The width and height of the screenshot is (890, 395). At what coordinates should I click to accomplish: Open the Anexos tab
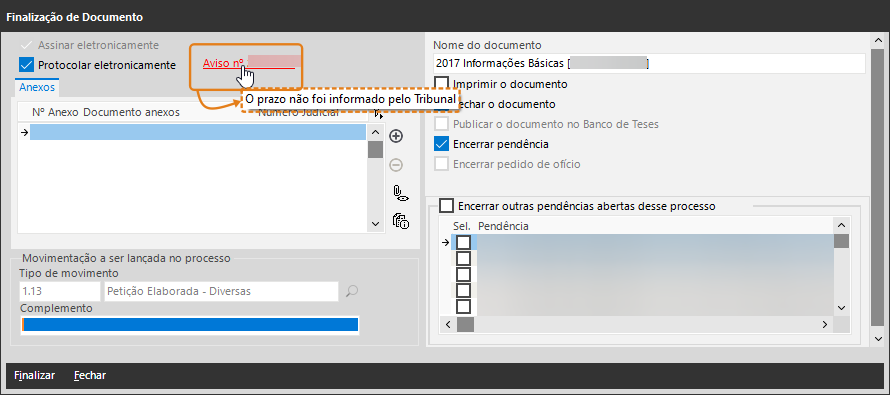click(x=37, y=87)
